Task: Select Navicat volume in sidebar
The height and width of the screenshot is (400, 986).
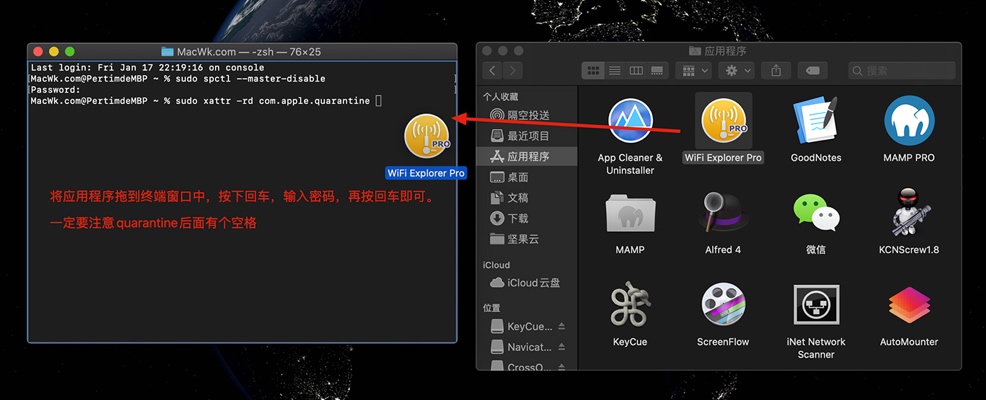Action: coord(521,347)
